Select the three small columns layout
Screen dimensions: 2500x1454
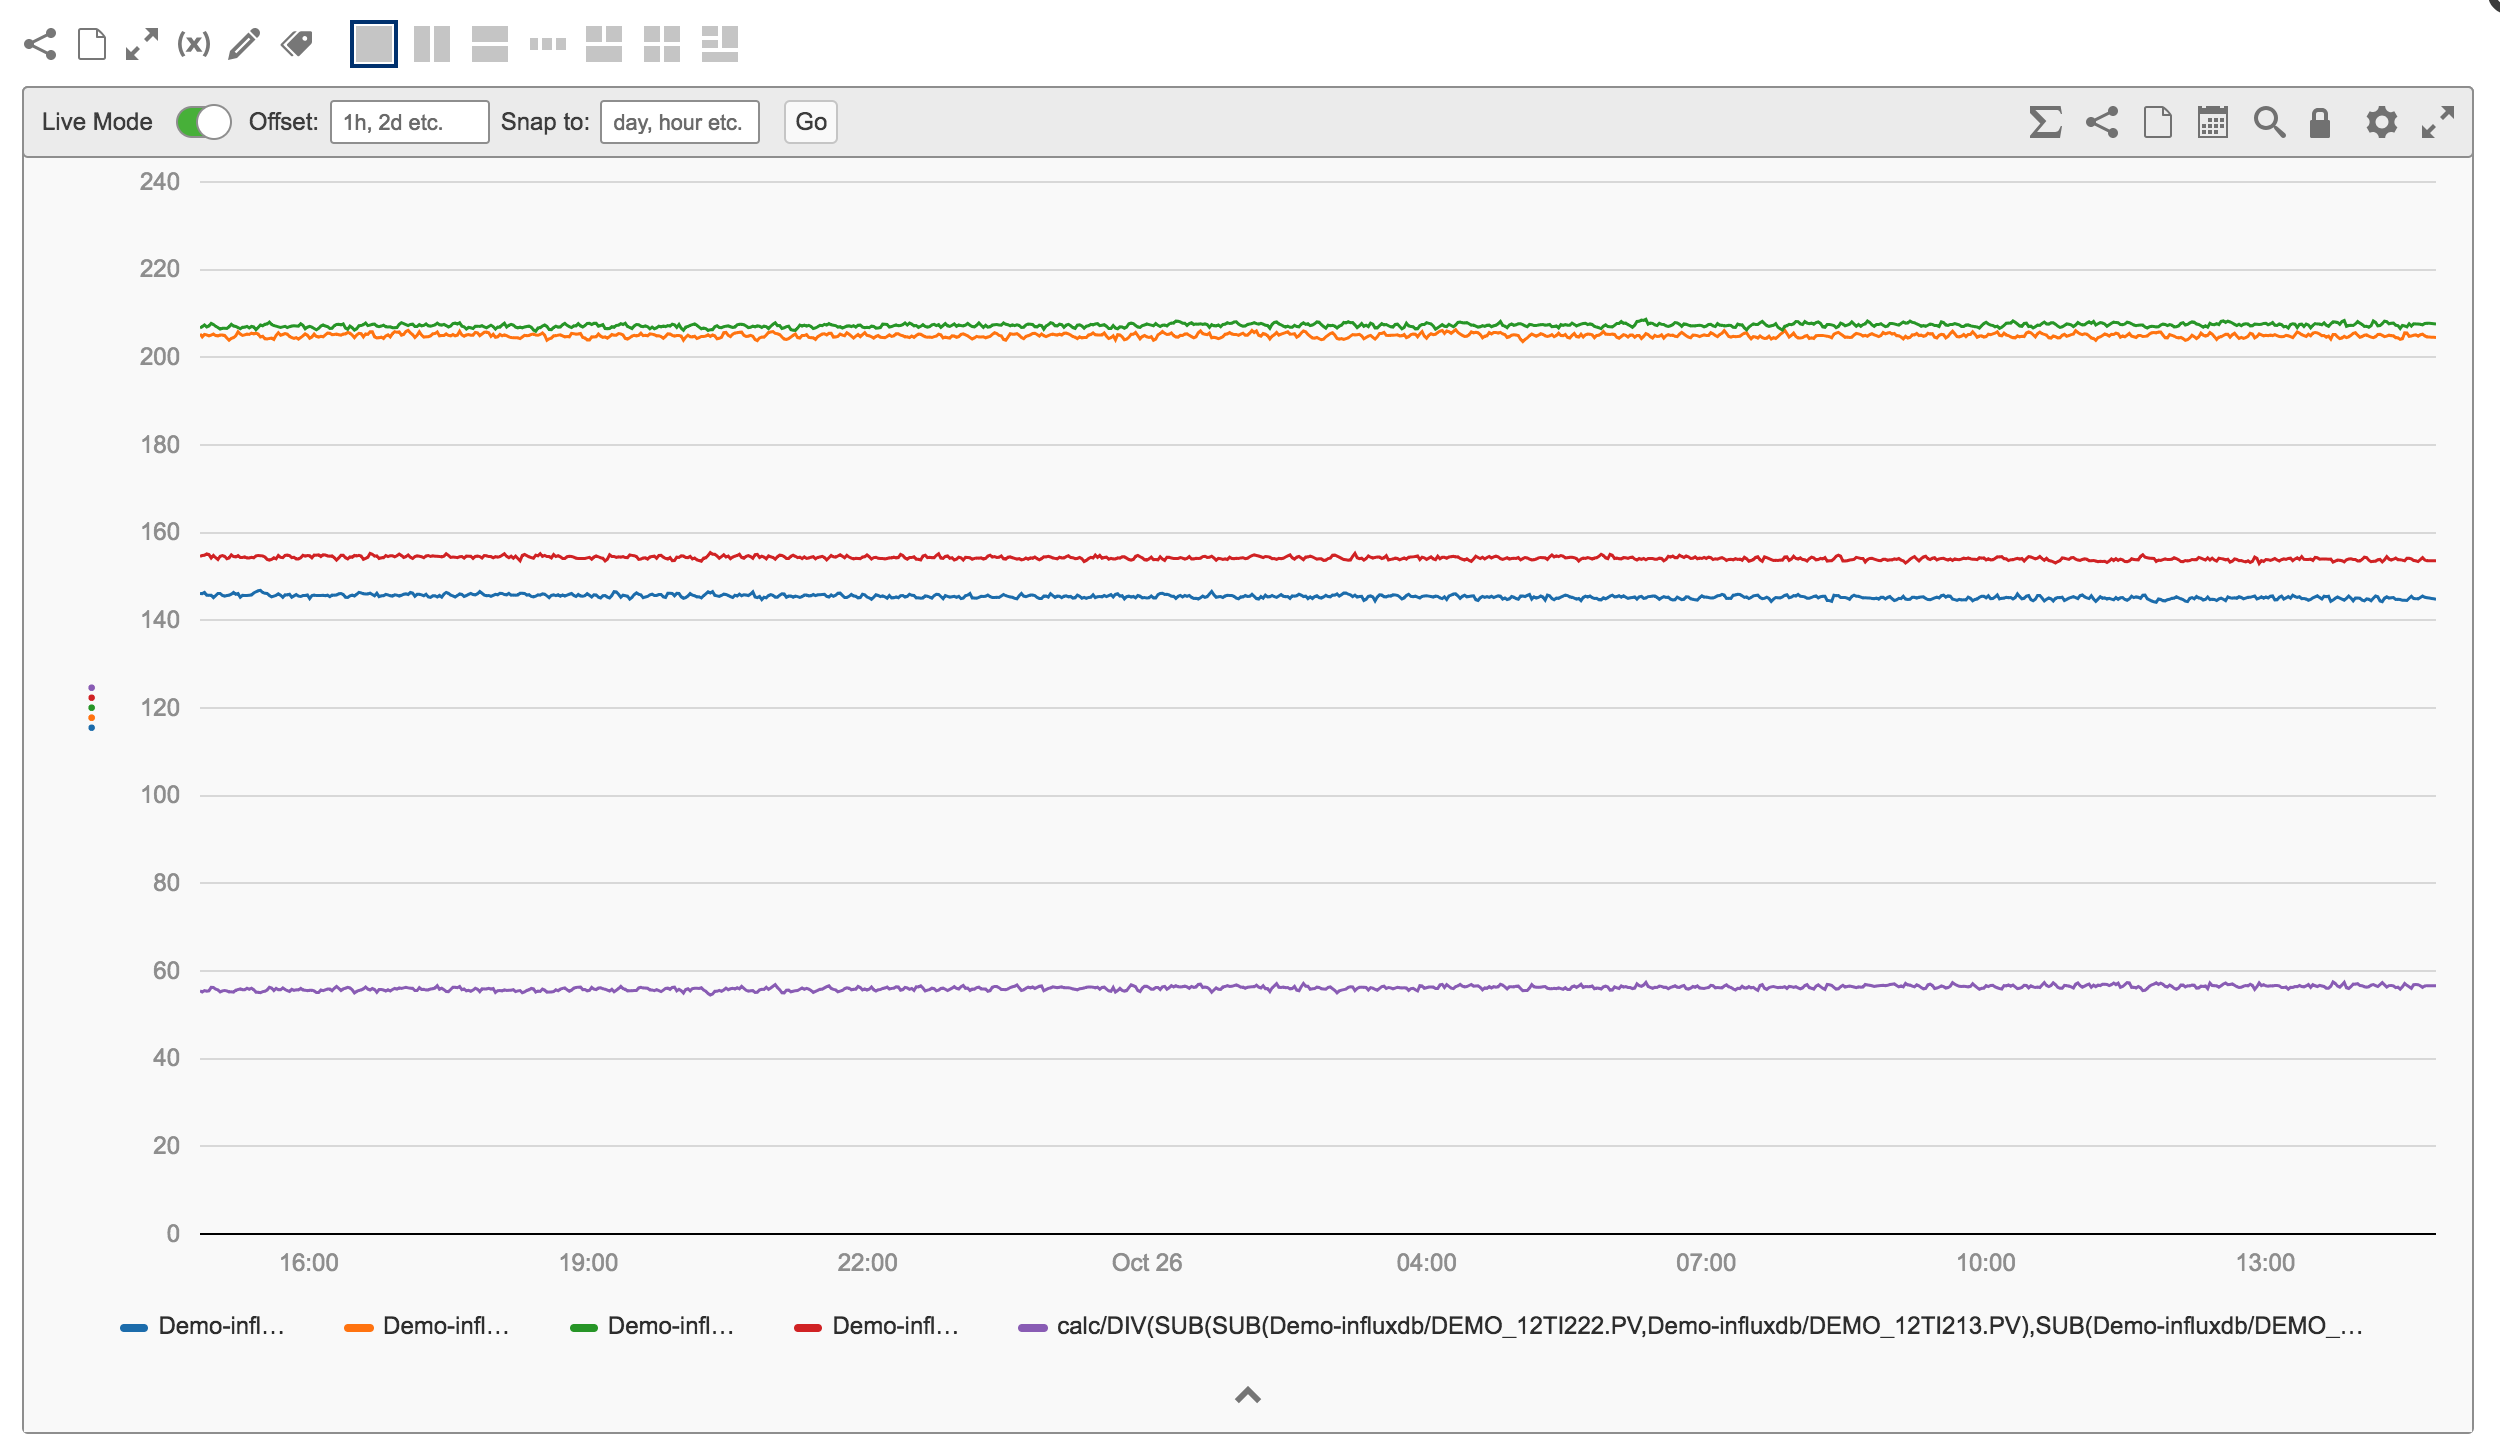click(548, 44)
